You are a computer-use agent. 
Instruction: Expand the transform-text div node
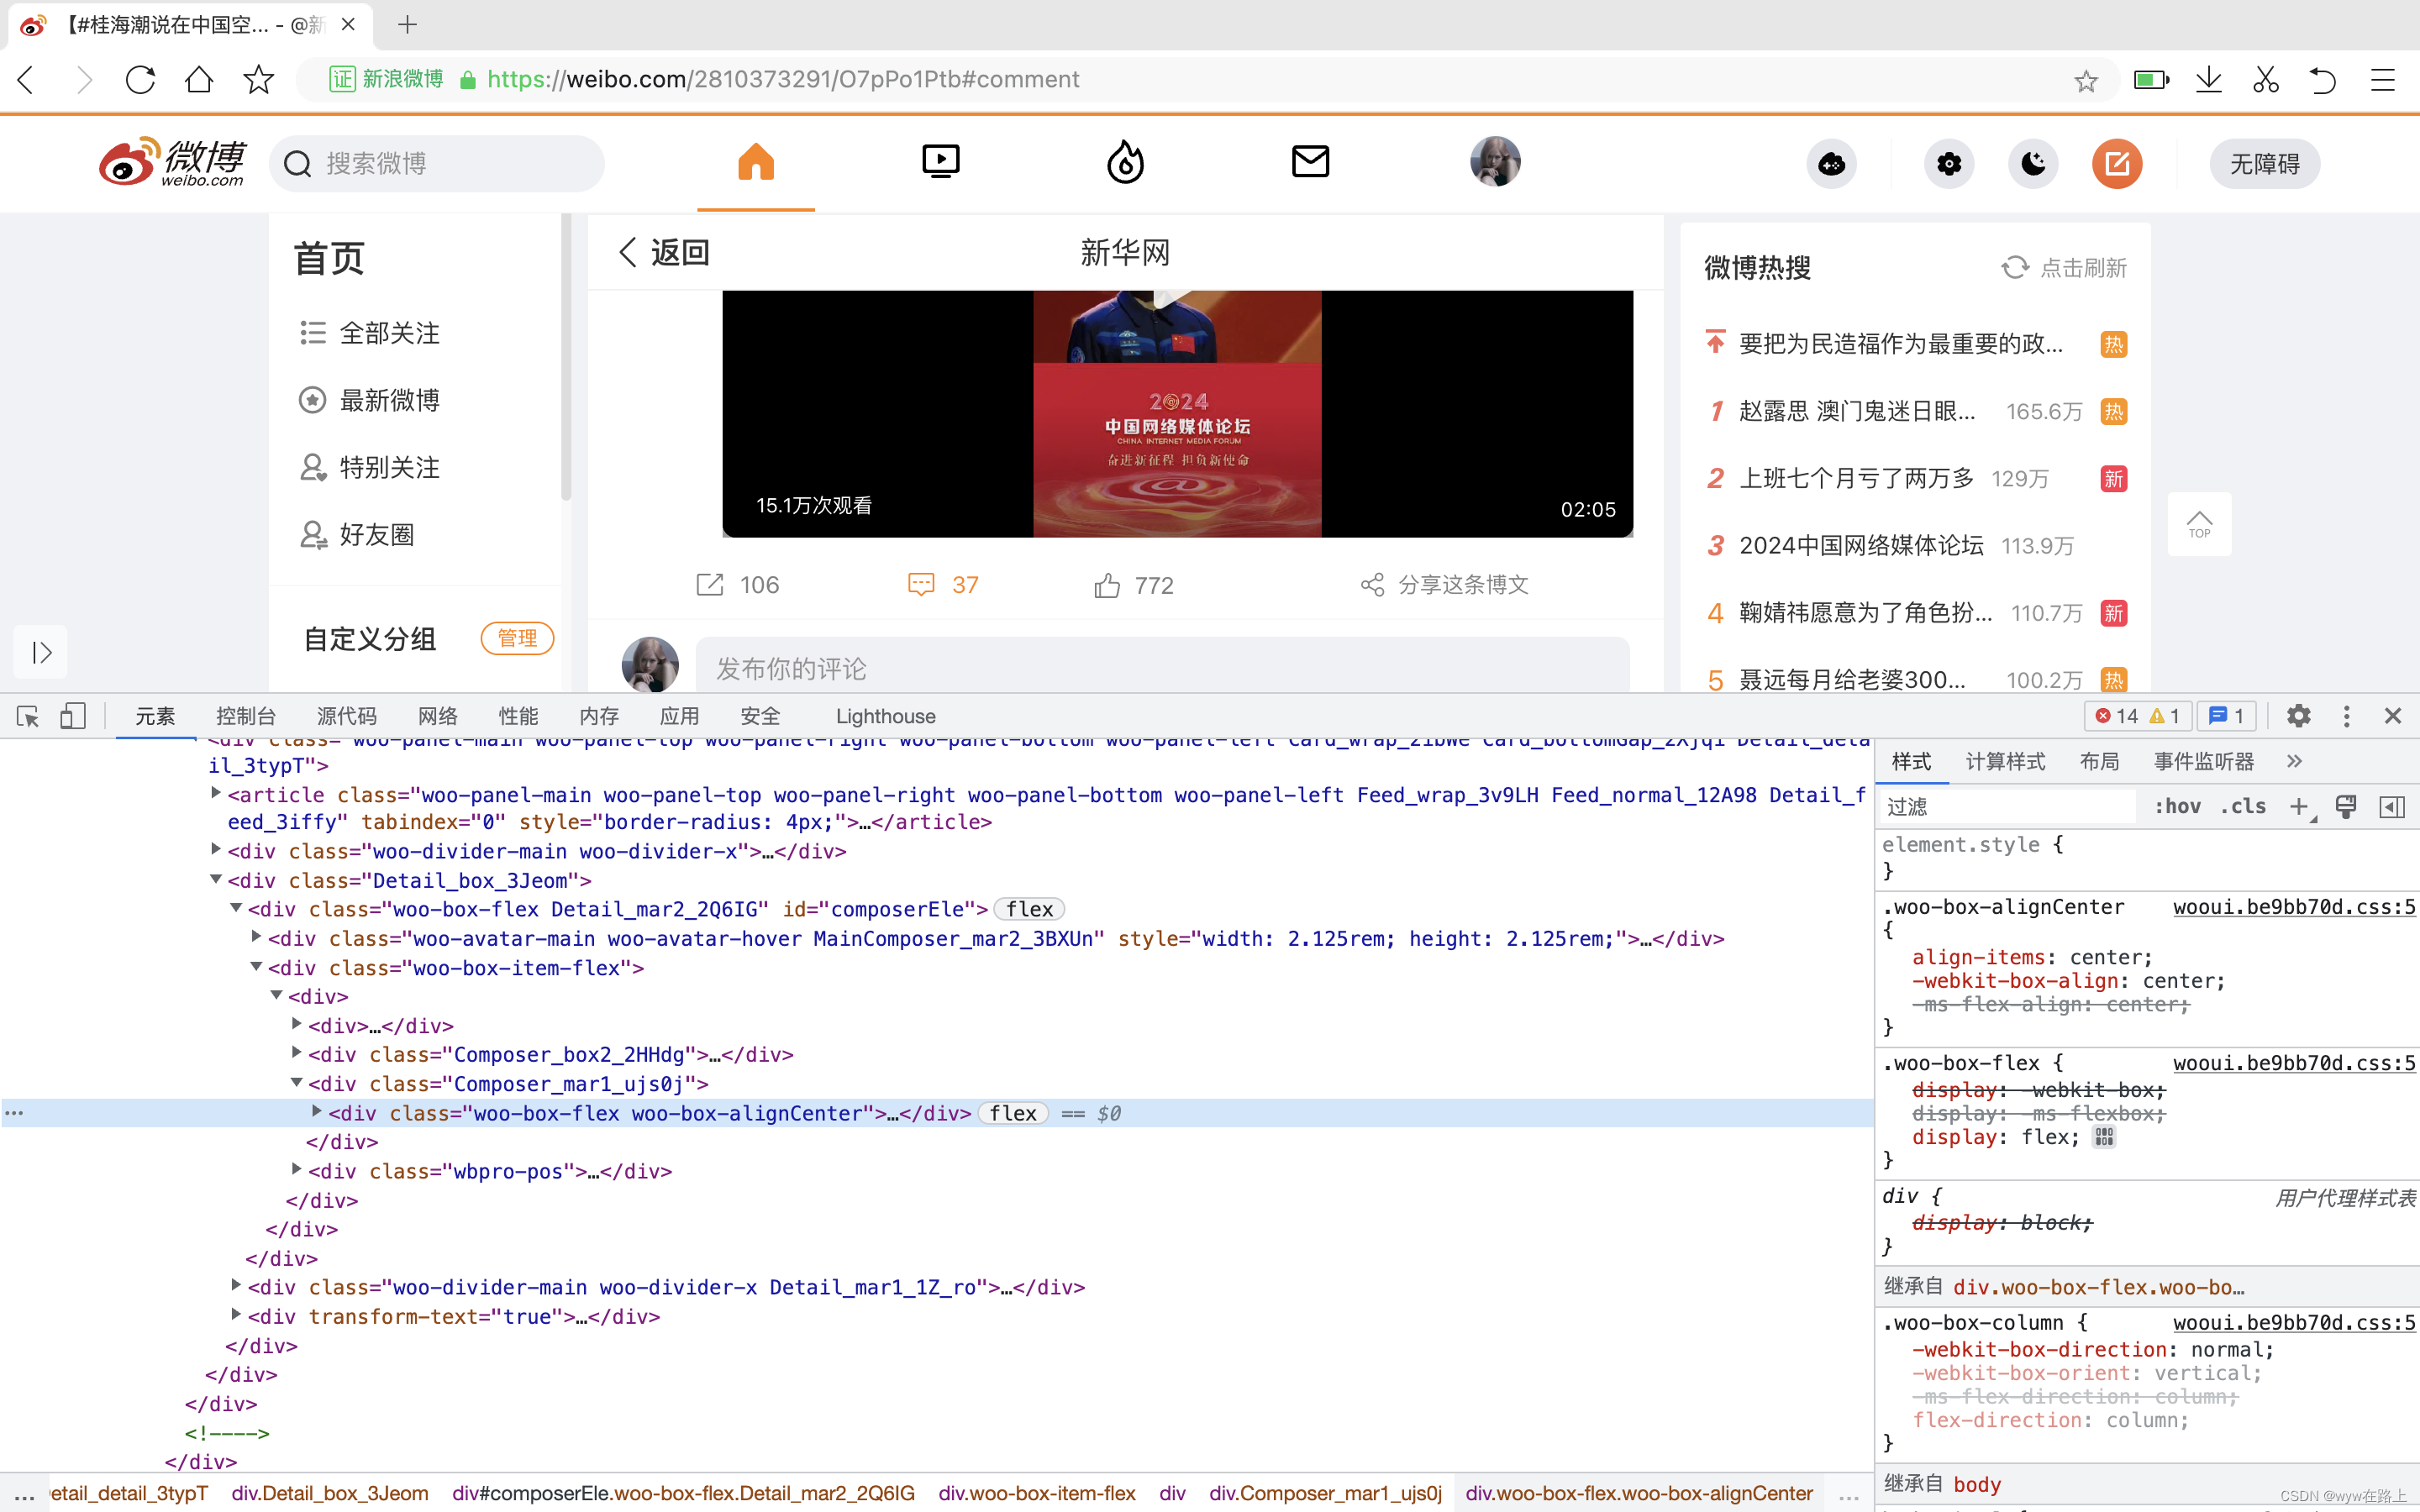pos(235,1315)
